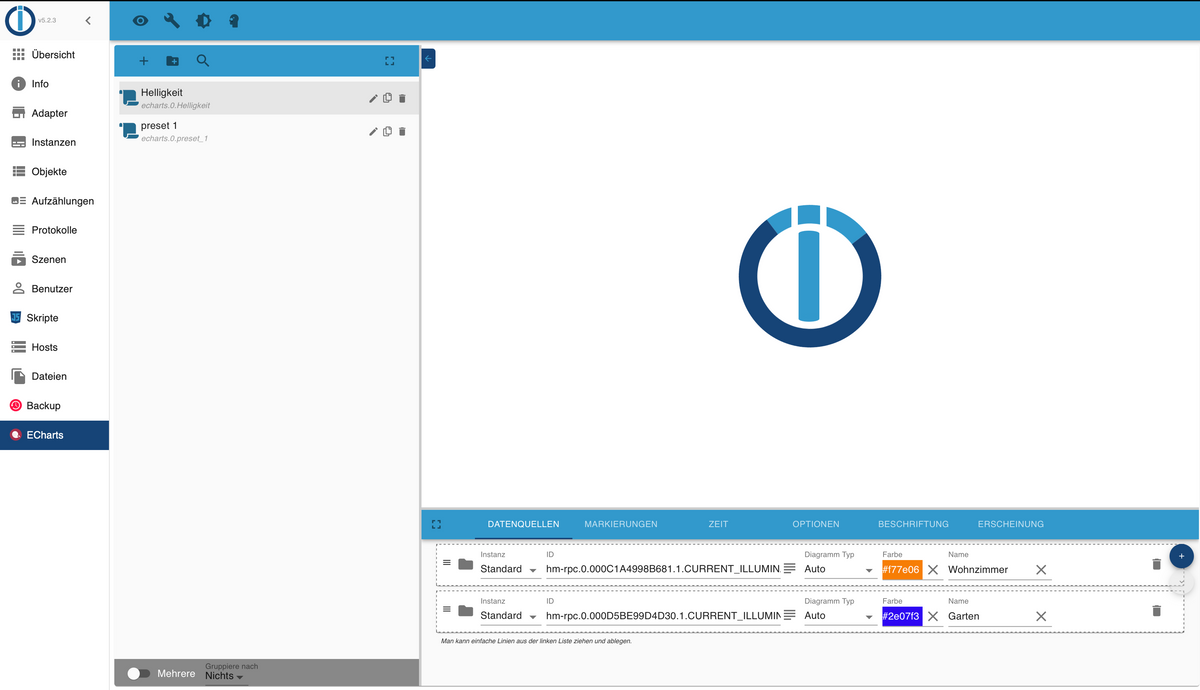Image resolution: width=1200 pixels, height=690 pixels.
Task: Add a new line with the round plus button
Action: [x=1181, y=556]
